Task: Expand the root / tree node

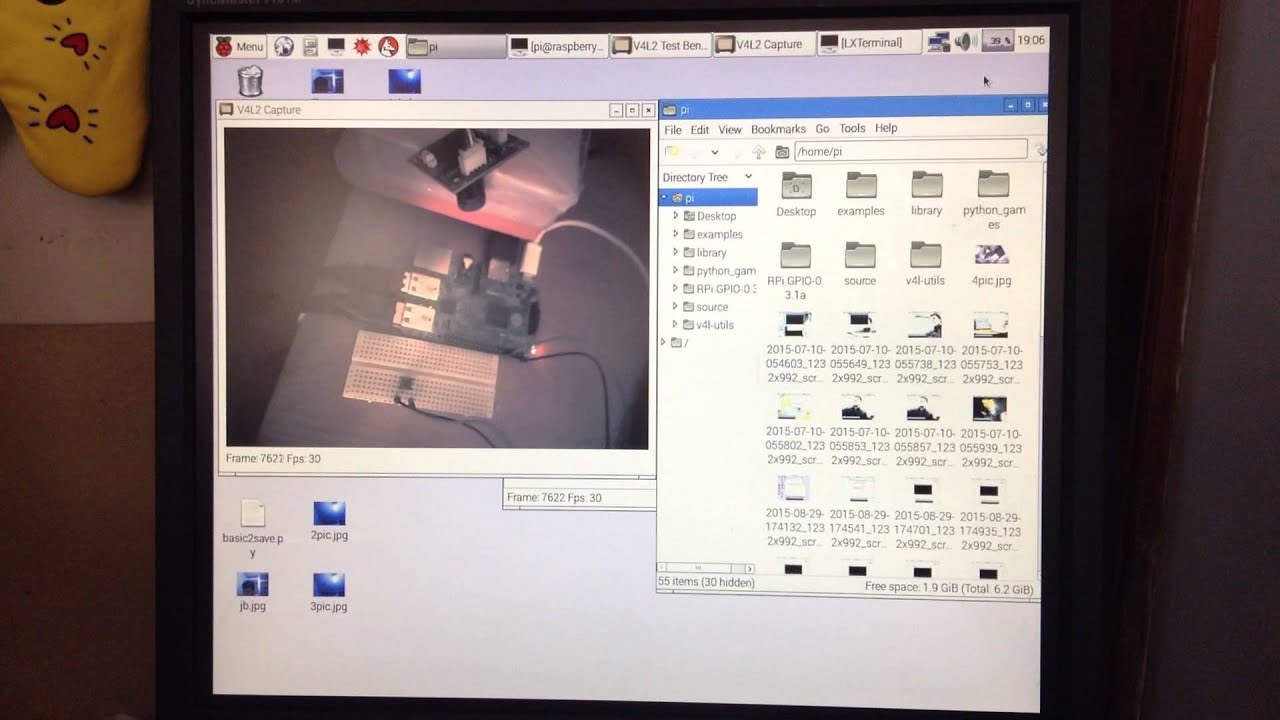Action: [663, 342]
